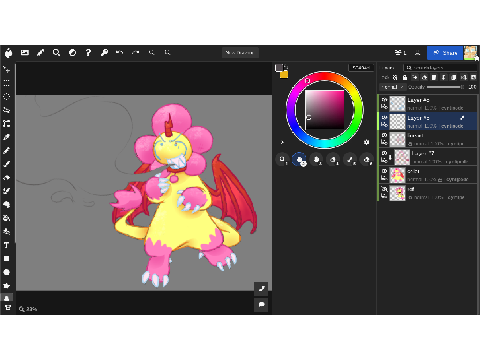Click the lock icon in layers toolbar
Image resolution: width=480 pixels, height=360 pixels.
405,77
